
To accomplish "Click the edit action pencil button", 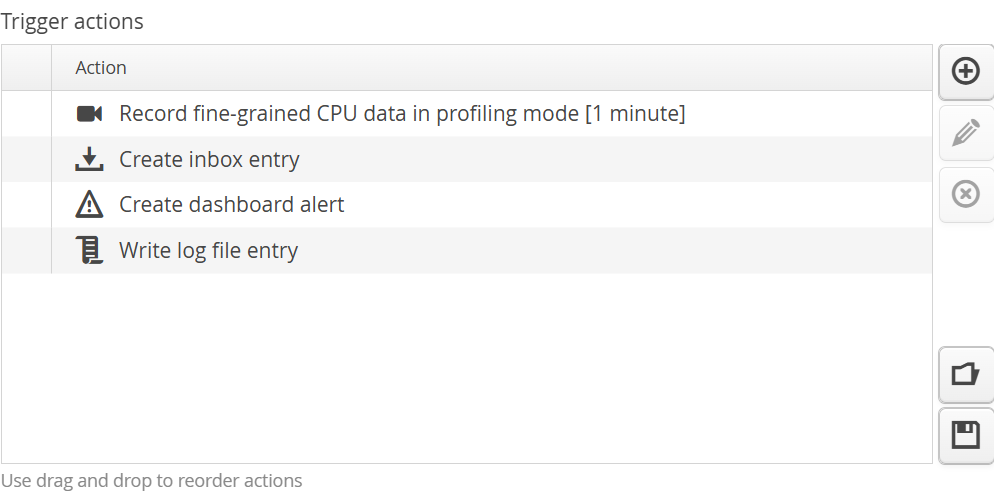I will [x=965, y=133].
